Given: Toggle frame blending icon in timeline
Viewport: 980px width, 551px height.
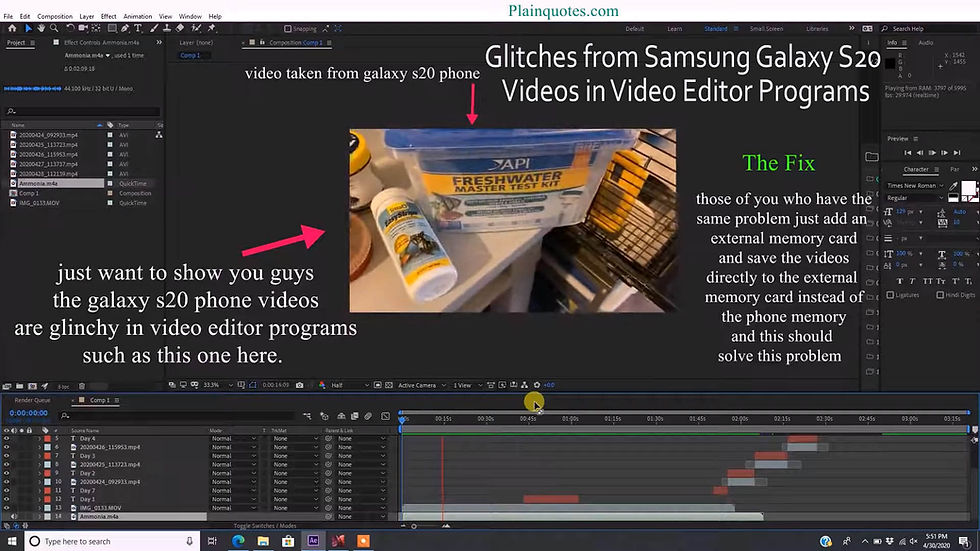Looking at the screenshot, I should click(x=354, y=415).
